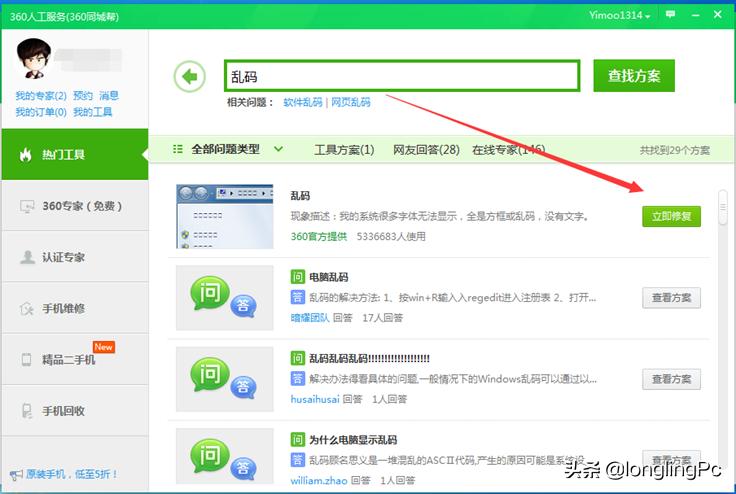Click the 5336683人使用 usage count
The height and width of the screenshot is (494, 736).
[x=391, y=236]
